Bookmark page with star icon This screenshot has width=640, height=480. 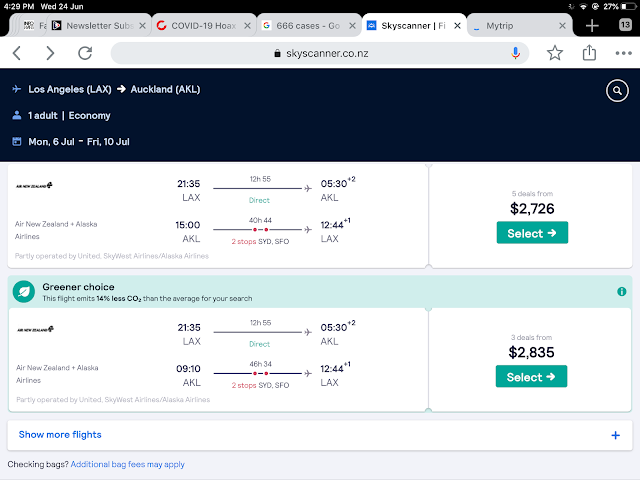click(555, 53)
